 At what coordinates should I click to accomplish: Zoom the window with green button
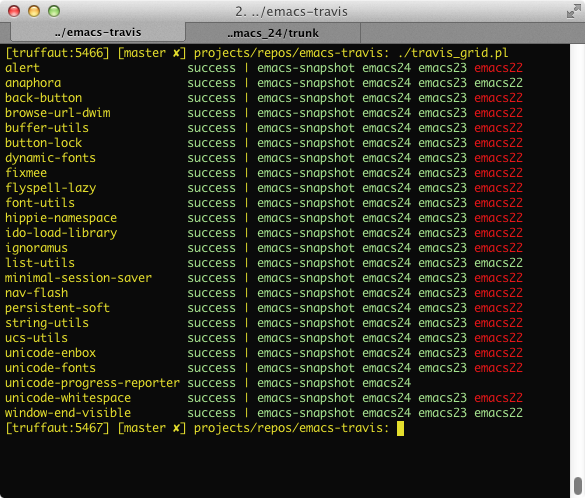click(54, 11)
